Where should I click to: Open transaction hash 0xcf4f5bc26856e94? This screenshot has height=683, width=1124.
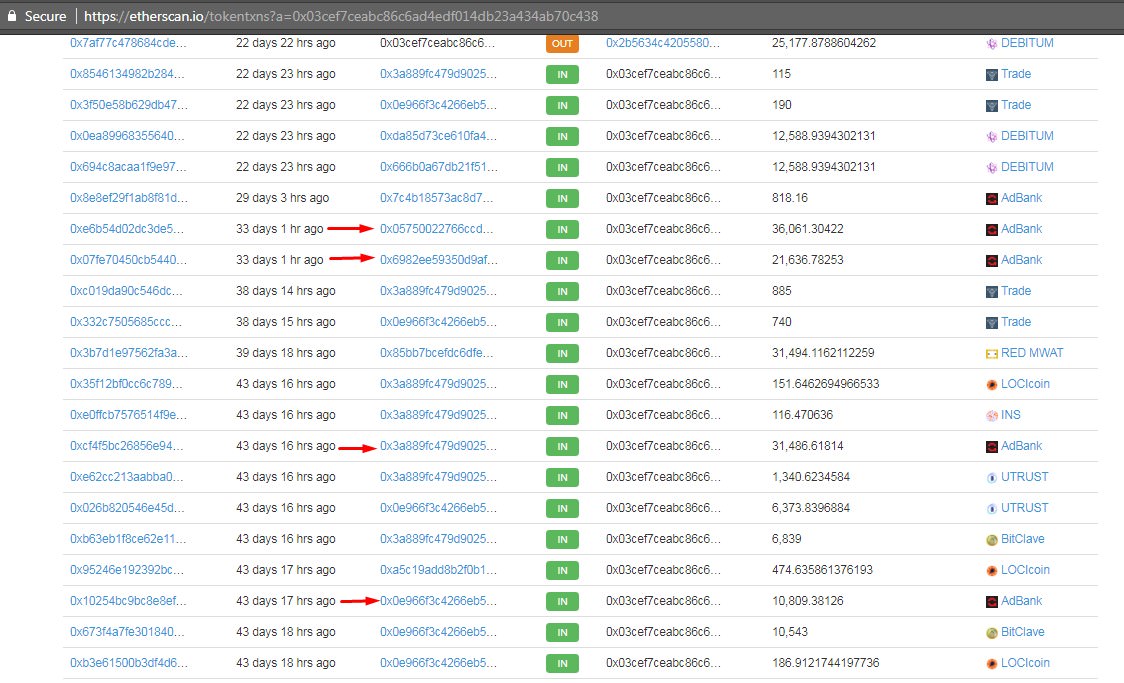(126, 446)
